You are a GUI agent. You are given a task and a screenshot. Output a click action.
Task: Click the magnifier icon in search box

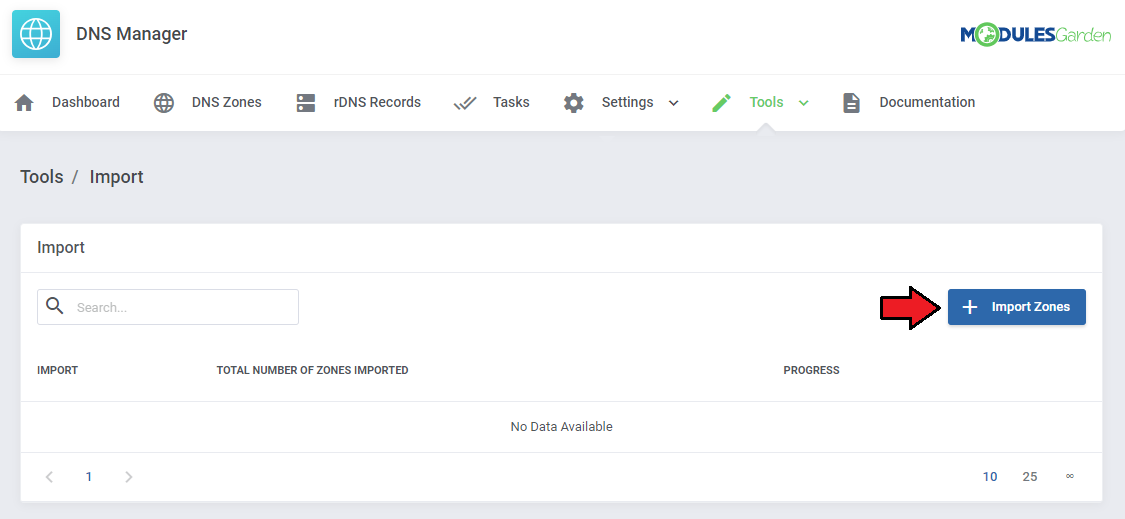55,306
